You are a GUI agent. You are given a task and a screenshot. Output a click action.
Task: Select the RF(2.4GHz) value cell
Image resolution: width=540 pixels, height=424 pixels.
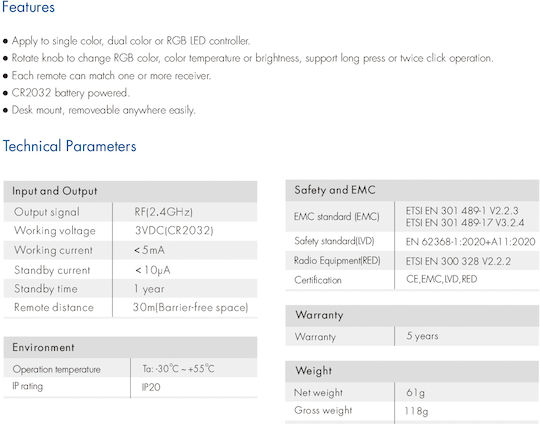[163, 212]
